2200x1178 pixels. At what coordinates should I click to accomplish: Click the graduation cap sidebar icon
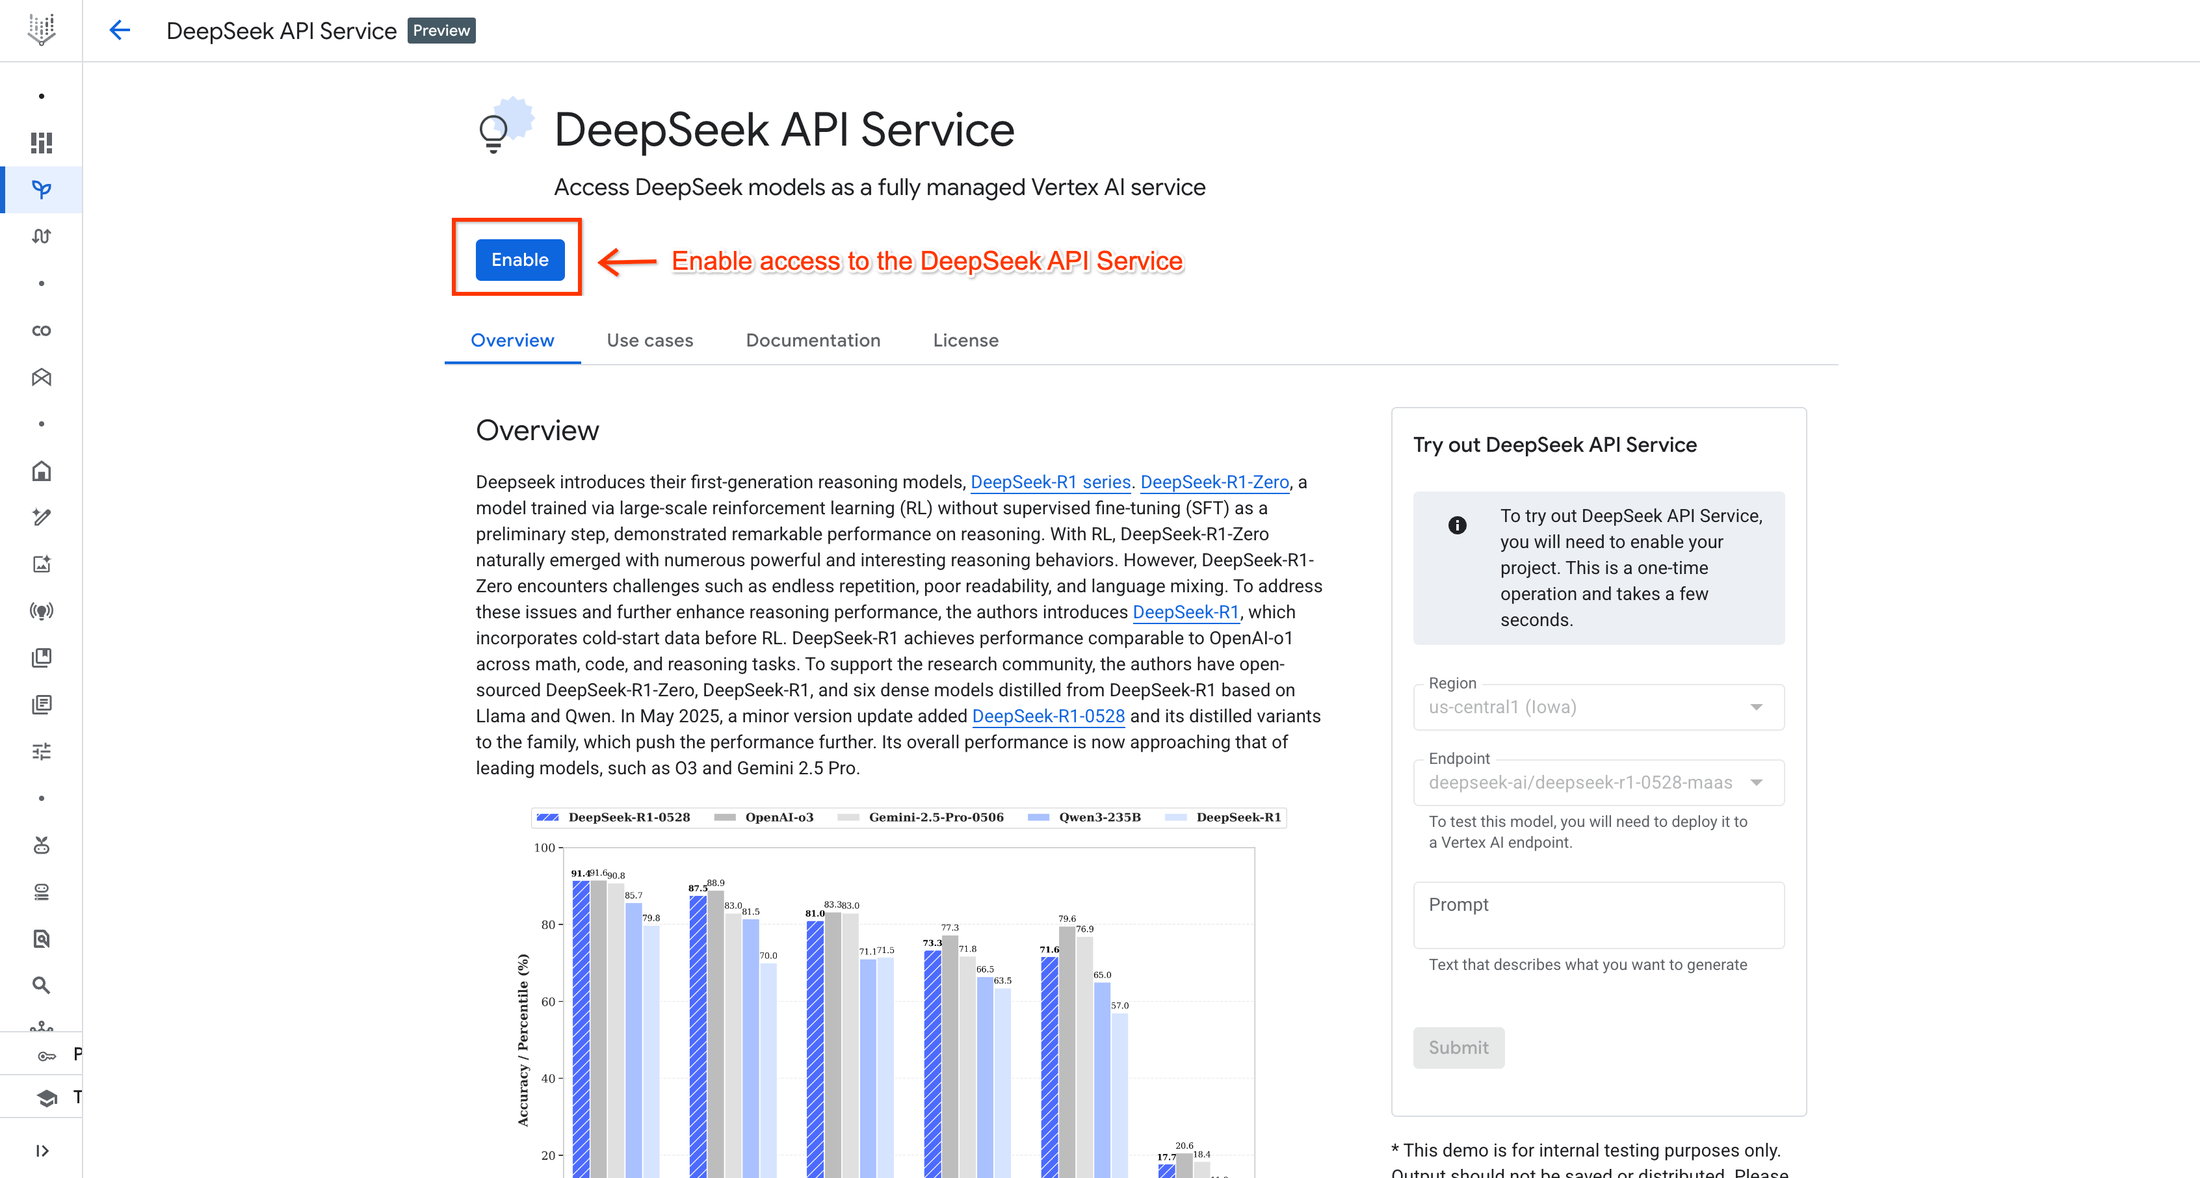click(46, 1098)
